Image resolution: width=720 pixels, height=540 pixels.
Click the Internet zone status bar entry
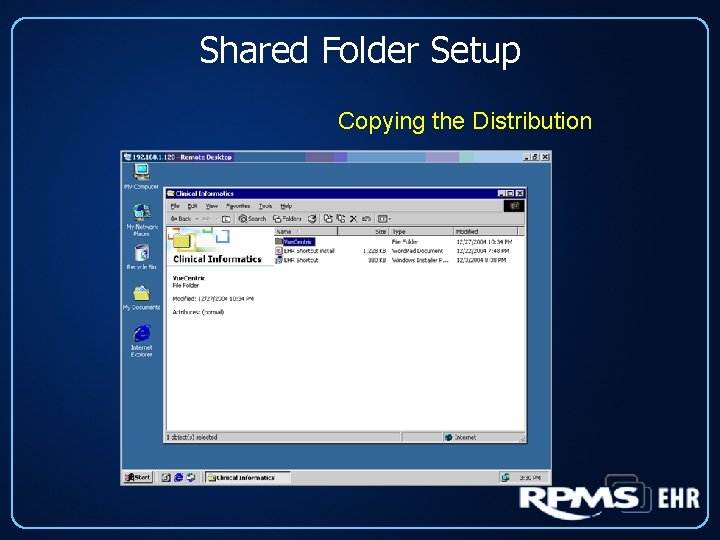tap(461, 437)
